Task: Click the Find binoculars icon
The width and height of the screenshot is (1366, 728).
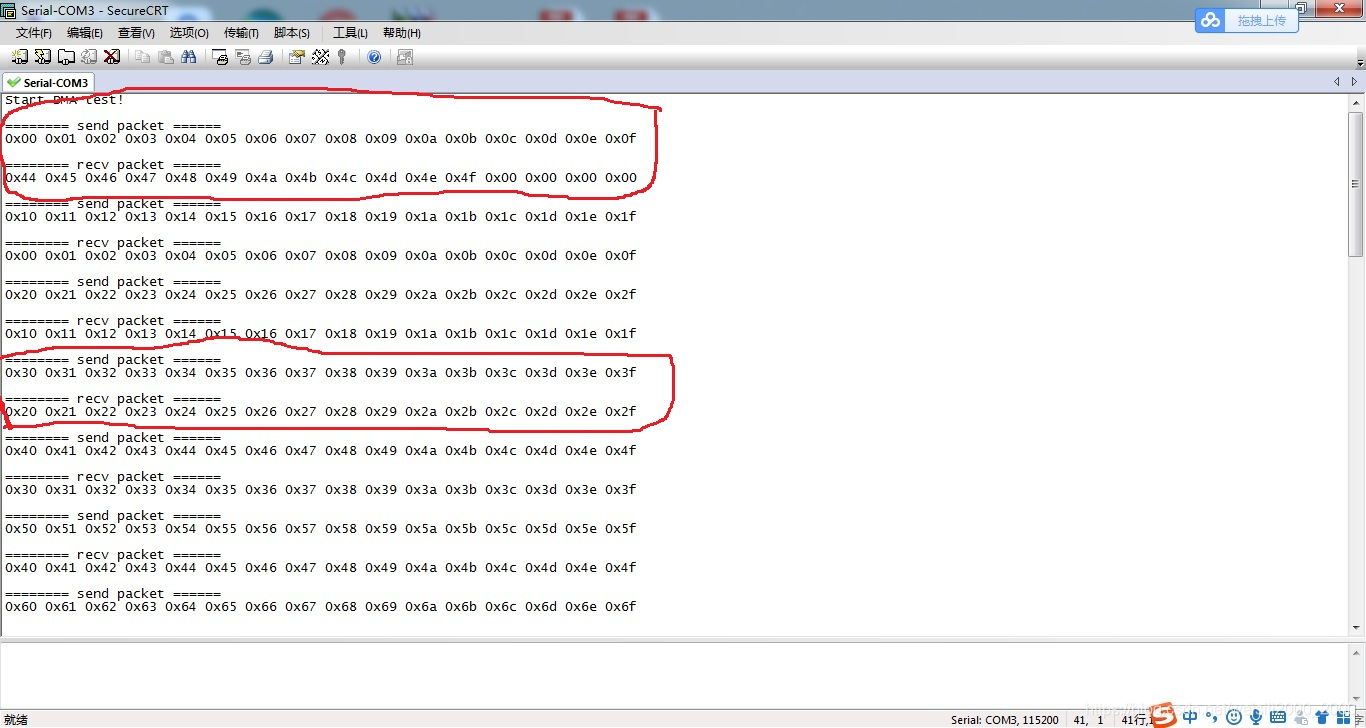Action: 189,57
